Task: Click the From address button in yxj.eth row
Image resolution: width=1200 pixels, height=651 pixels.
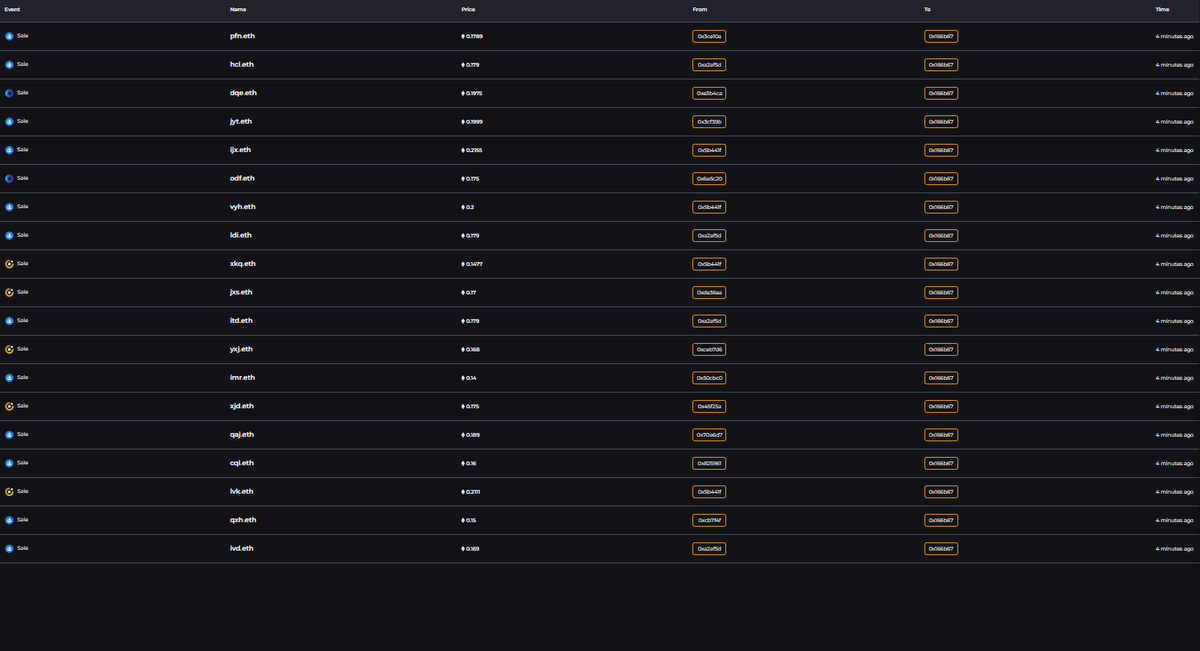Action: (x=709, y=349)
